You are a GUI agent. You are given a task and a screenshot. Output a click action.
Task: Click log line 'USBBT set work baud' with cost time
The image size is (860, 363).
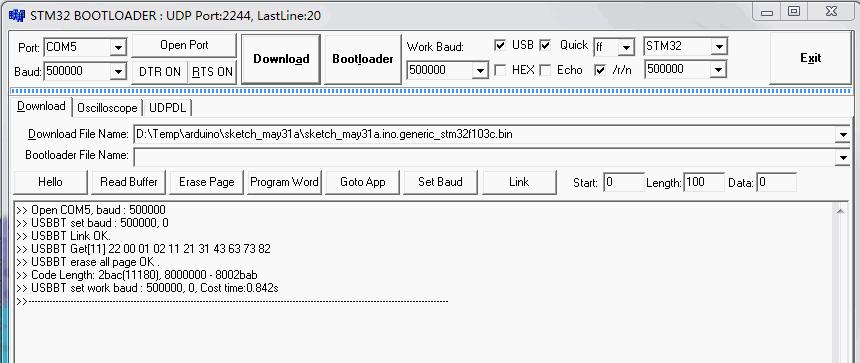coord(147,288)
